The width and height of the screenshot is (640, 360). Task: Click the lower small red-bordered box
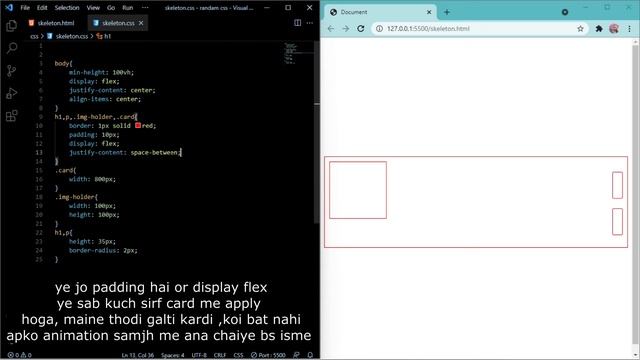[618, 222]
